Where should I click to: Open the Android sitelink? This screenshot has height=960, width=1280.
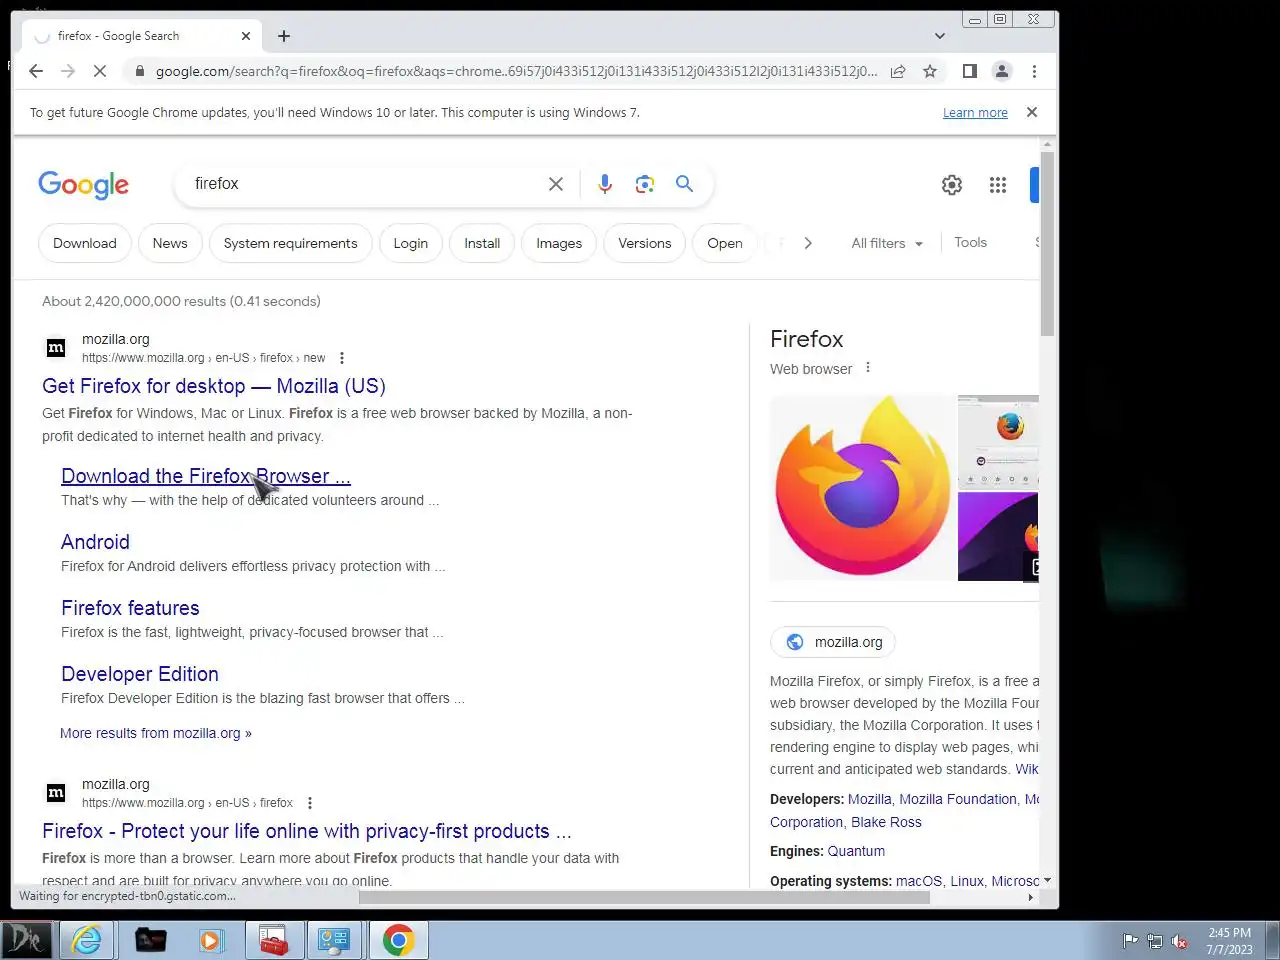click(x=95, y=542)
